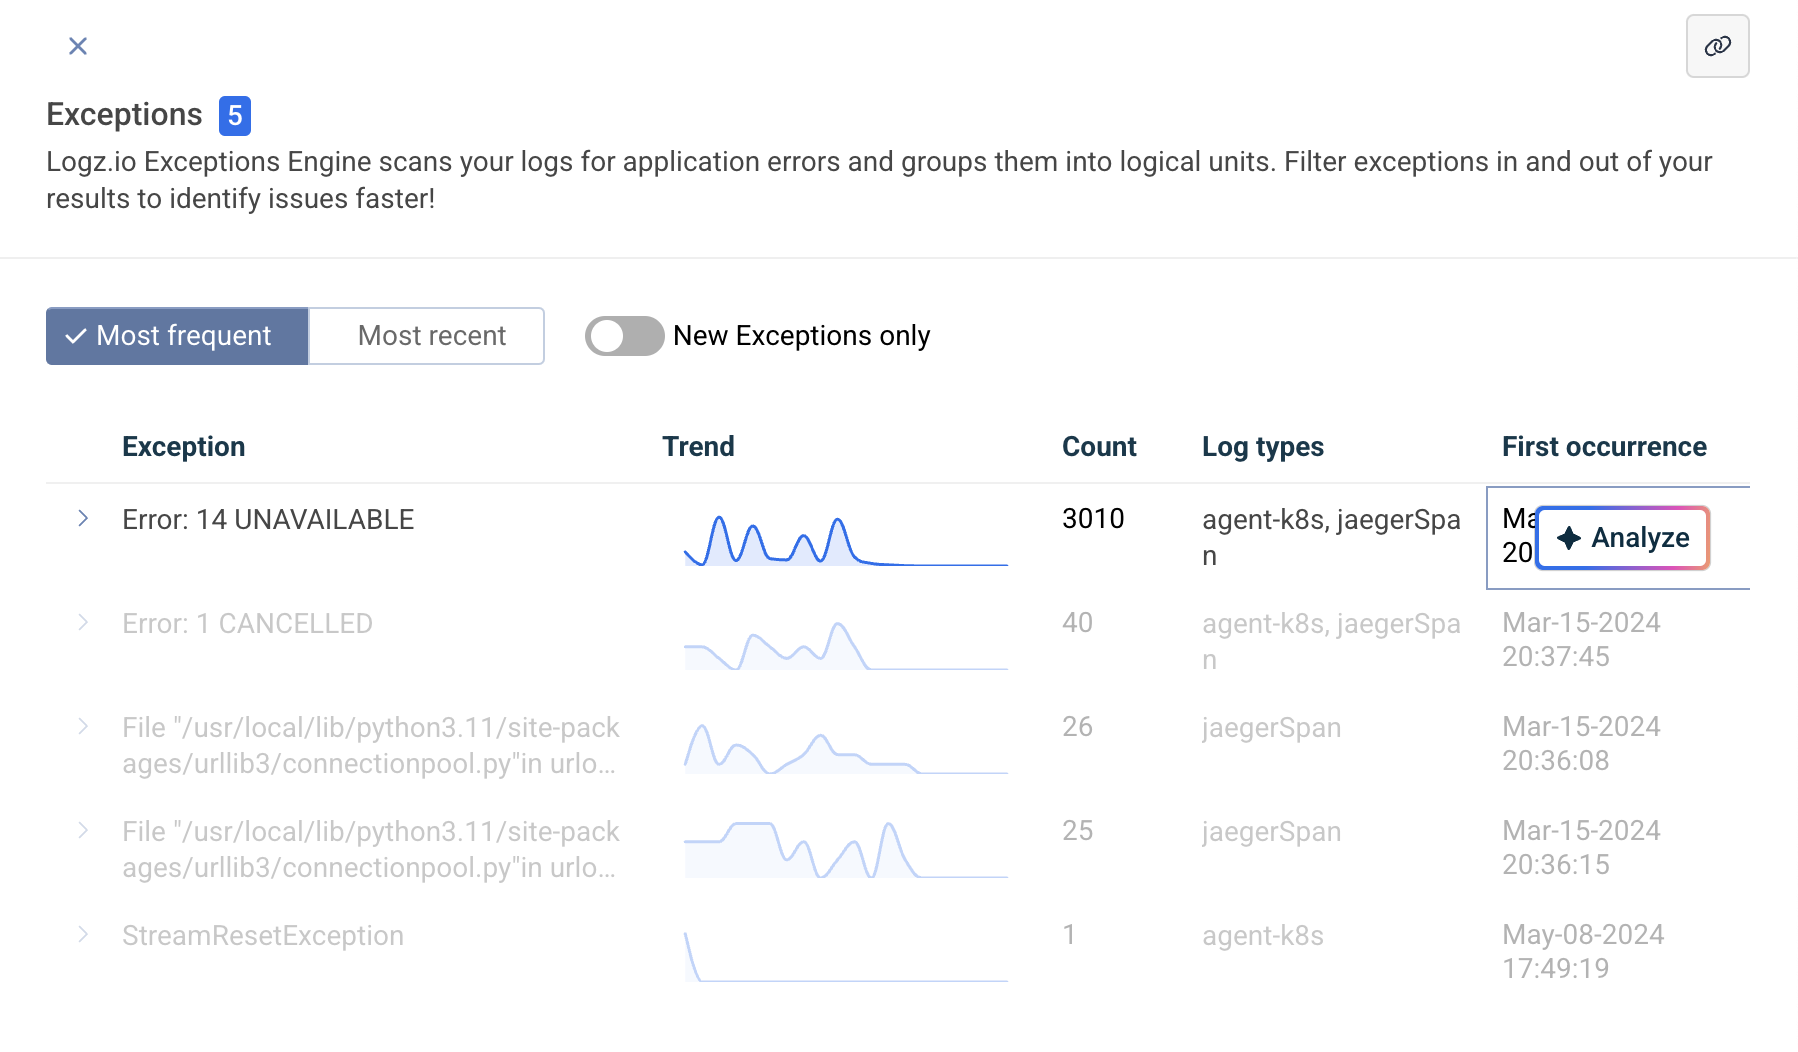
Task: Open the StreamResetException exception name
Action: click(x=263, y=936)
